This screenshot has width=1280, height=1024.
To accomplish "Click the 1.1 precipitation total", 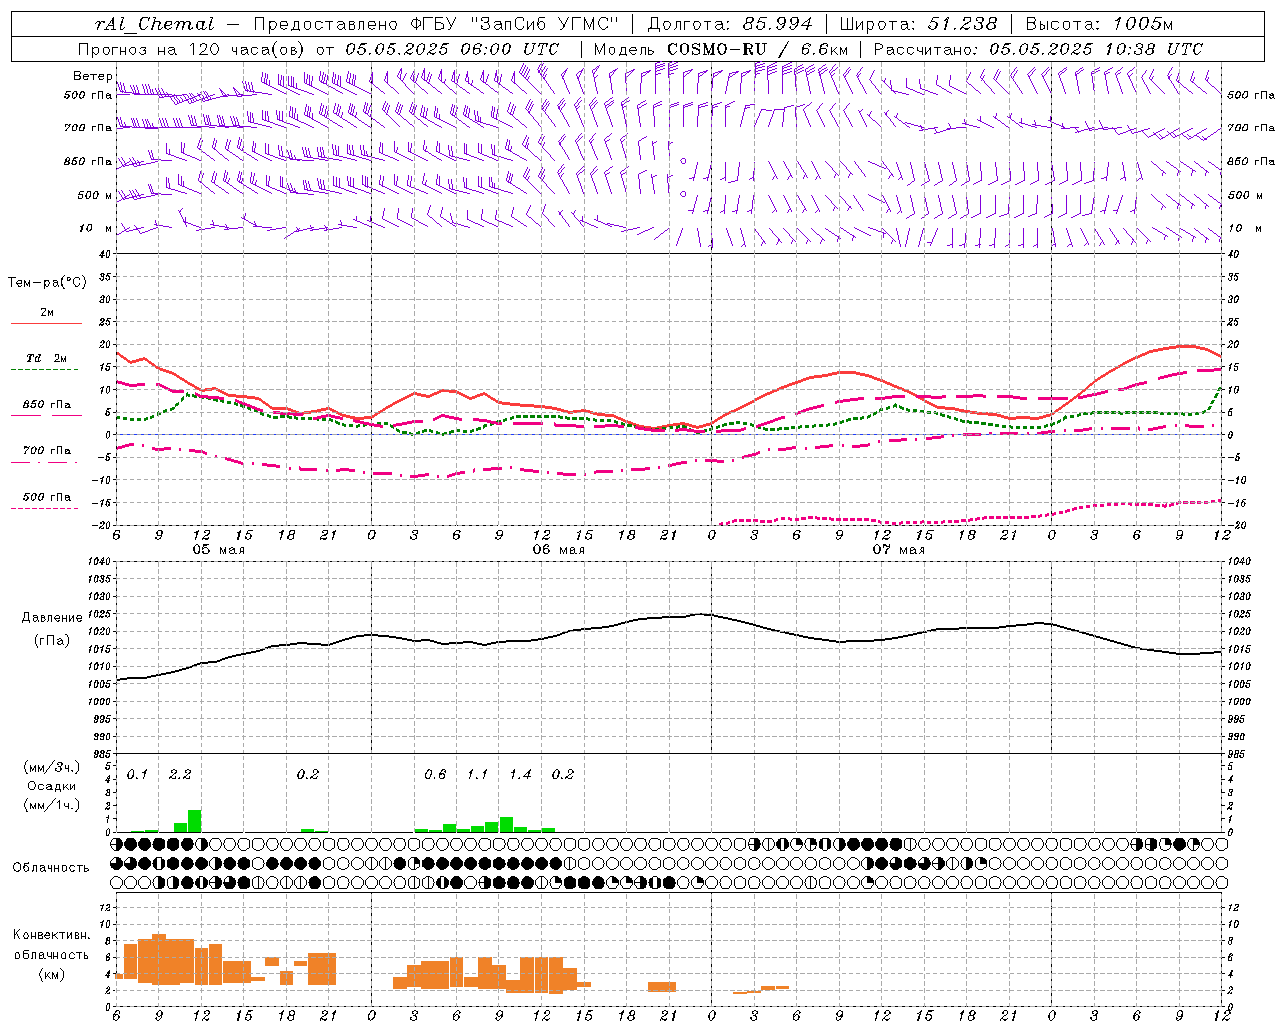I will click(x=477, y=774).
